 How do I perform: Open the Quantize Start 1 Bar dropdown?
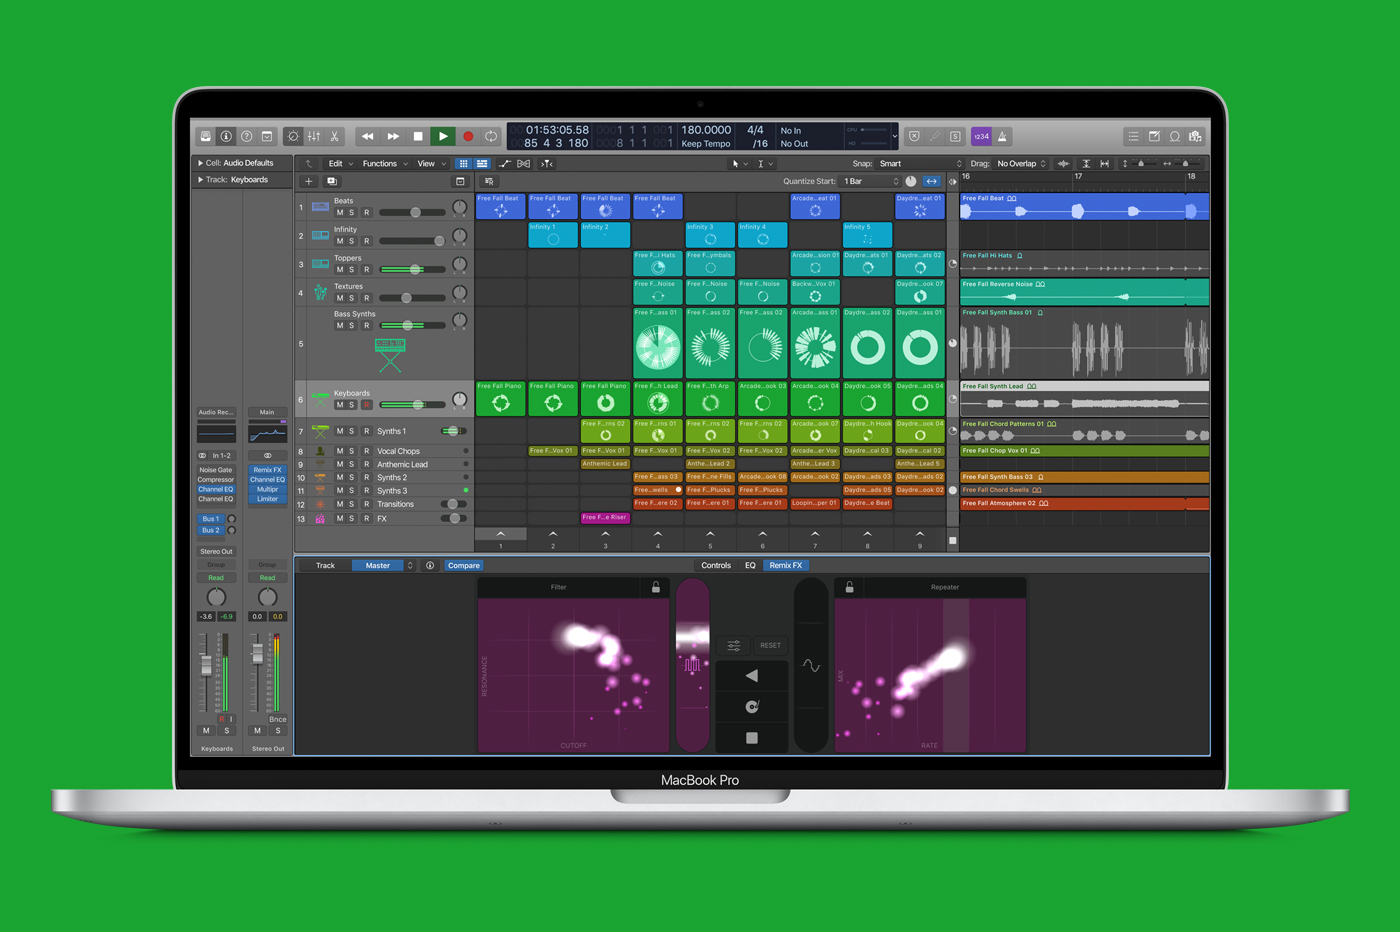click(871, 181)
